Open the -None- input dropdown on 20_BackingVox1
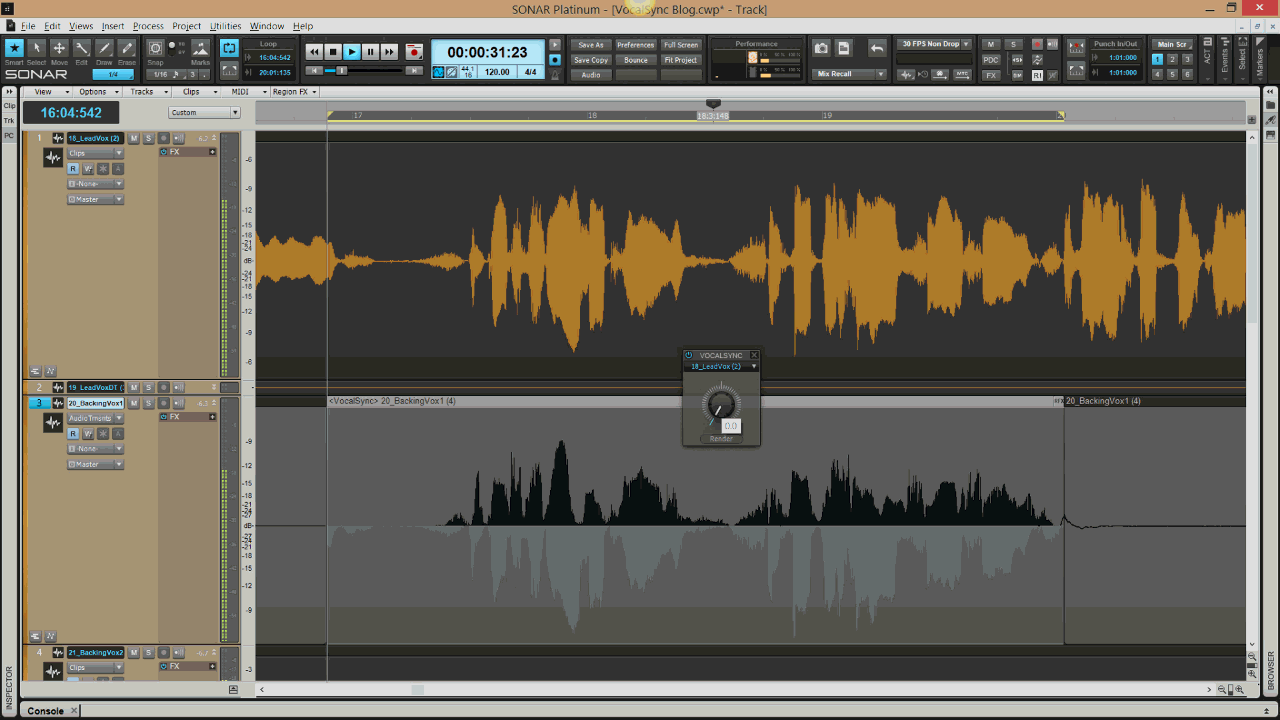This screenshot has height=720, width=1280. tap(95, 449)
